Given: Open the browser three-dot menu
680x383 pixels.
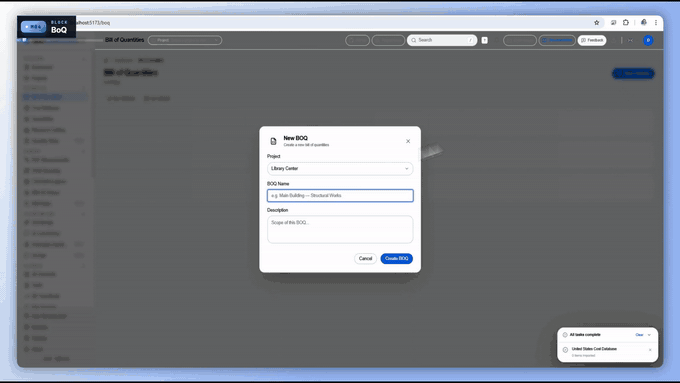Looking at the screenshot, I should point(656,23).
